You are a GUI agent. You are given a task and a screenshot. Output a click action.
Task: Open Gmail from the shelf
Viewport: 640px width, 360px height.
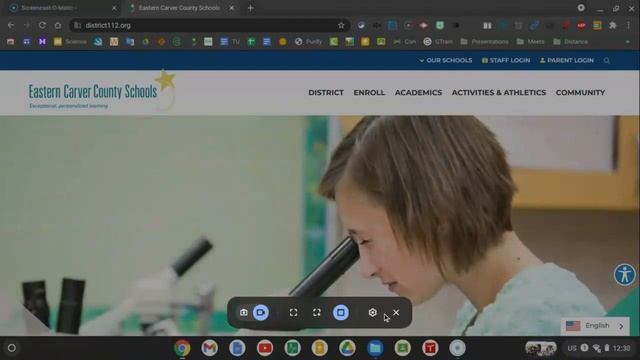pos(209,348)
